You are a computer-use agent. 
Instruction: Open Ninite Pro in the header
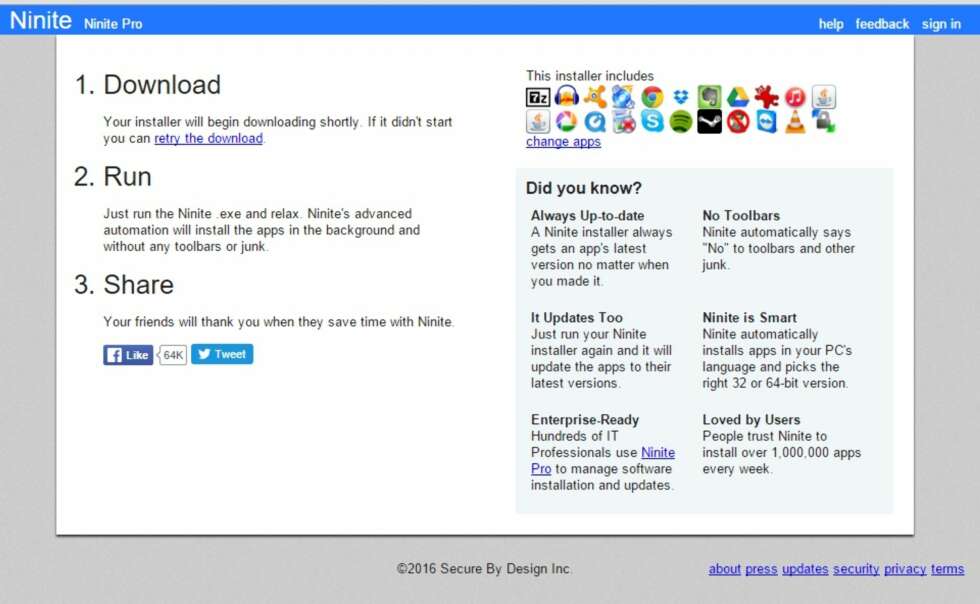click(113, 24)
